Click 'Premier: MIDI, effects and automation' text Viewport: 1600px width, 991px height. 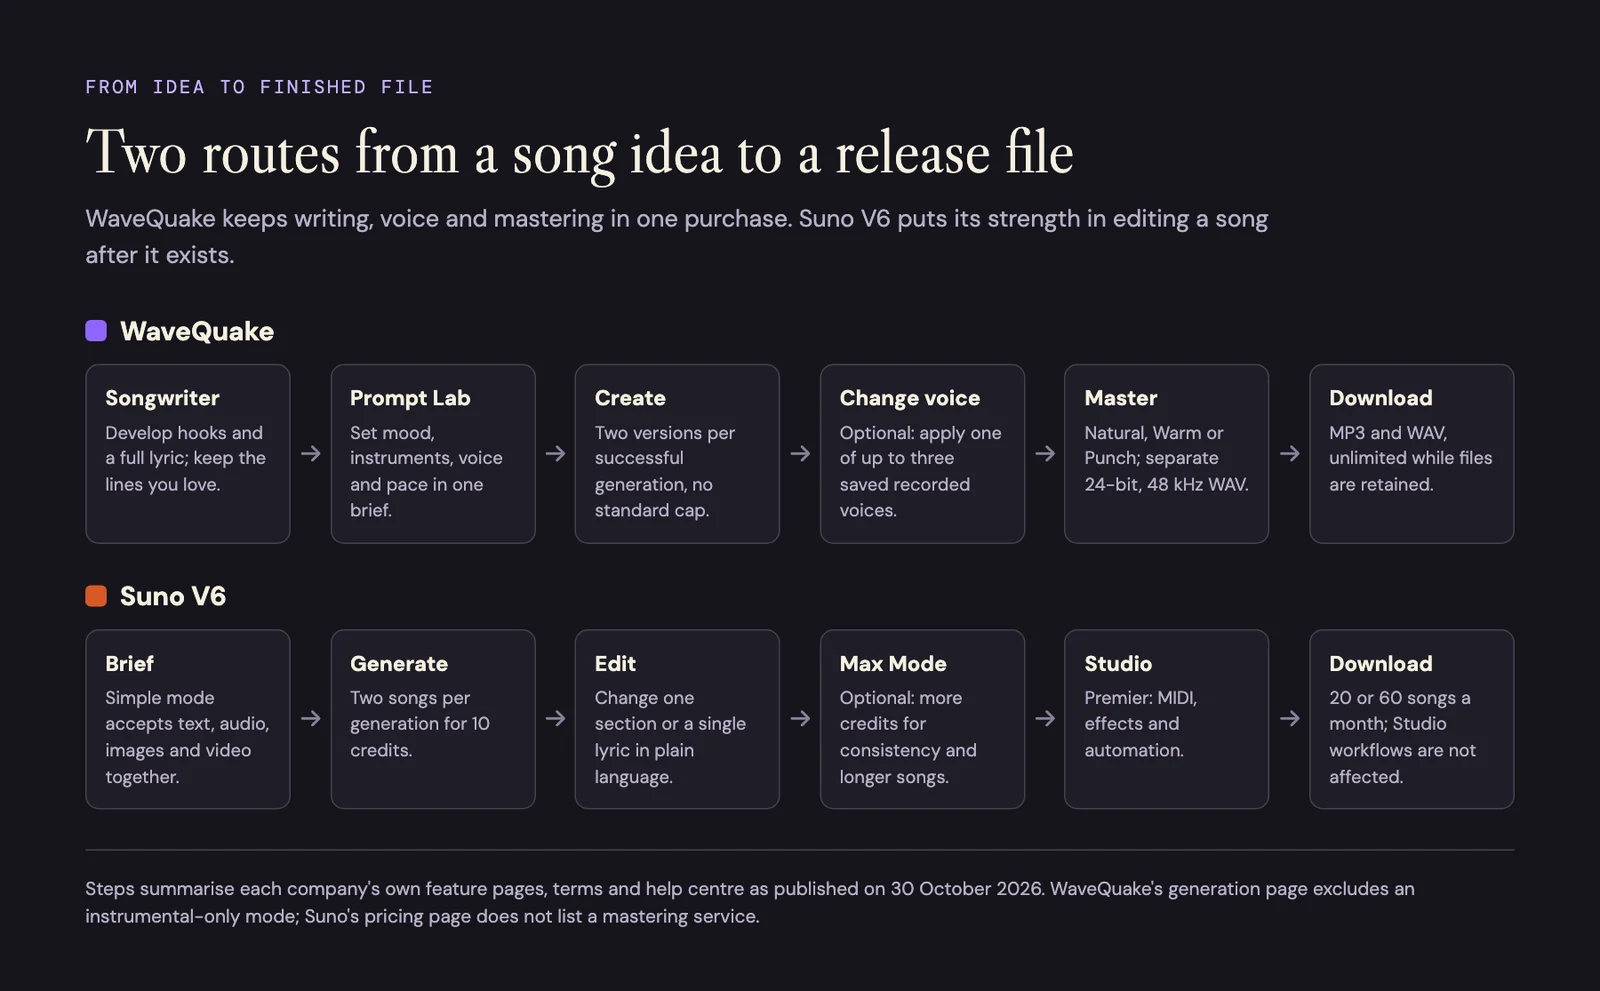pyautogui.click(x=1140, y=724)
